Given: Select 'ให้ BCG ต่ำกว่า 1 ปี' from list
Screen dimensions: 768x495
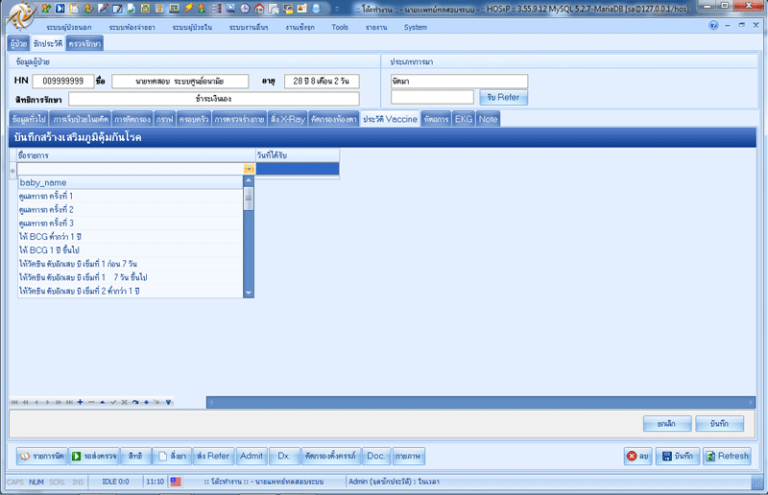Looking at the screenshot, I should pyautogui.click(x=52, y=236).
